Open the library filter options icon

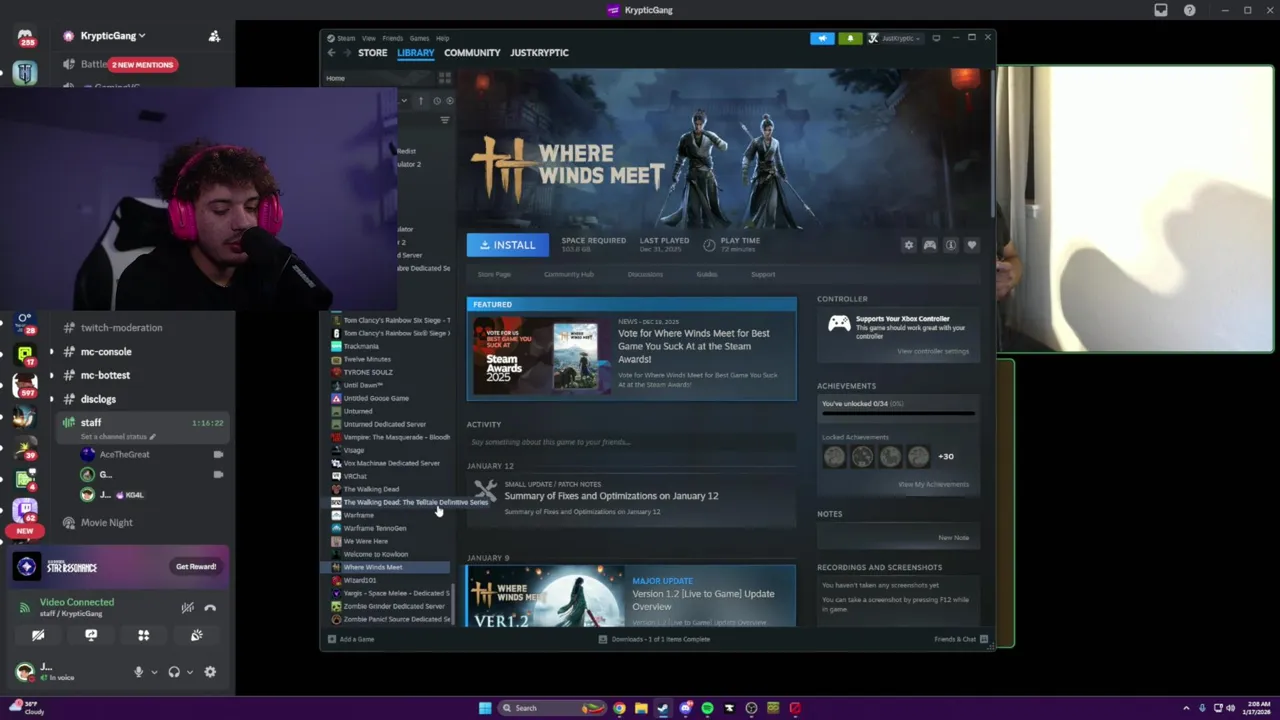coord(445,120)
